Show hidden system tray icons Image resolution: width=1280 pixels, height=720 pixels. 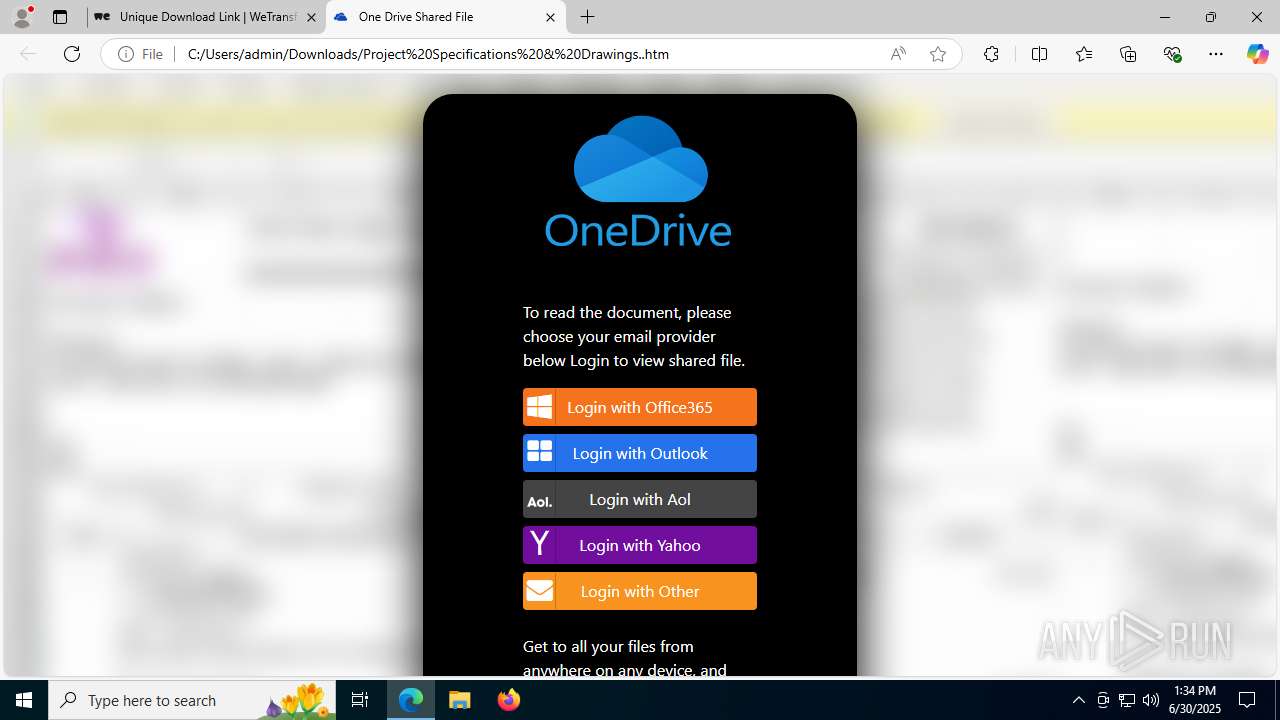1078,700
